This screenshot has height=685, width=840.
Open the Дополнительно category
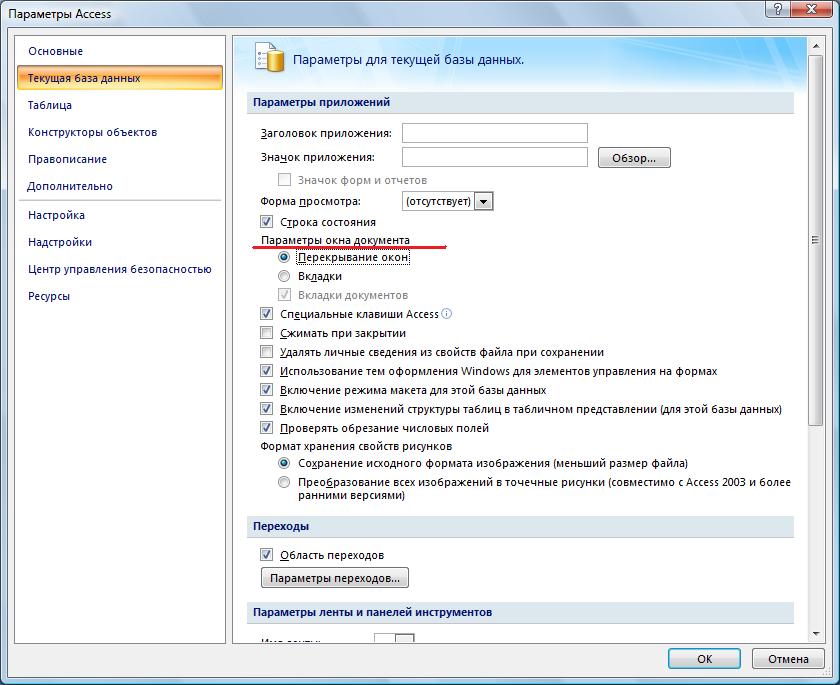click(x=119, y=186)
